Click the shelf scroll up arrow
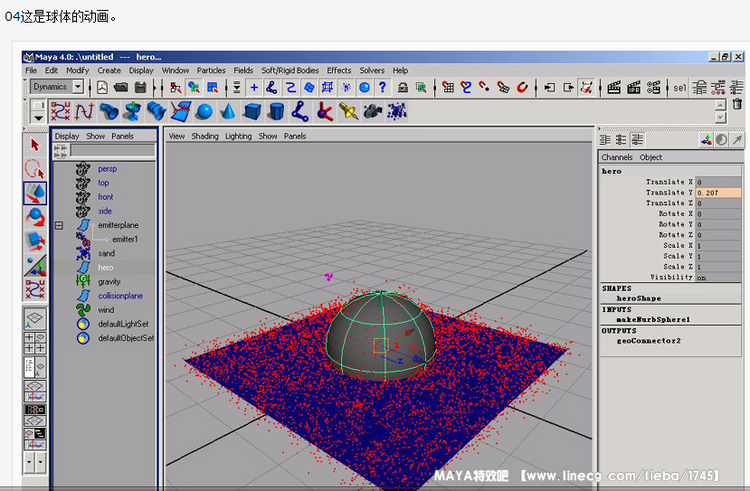Viewport: 750px width, 491px height. coord(720,105)
